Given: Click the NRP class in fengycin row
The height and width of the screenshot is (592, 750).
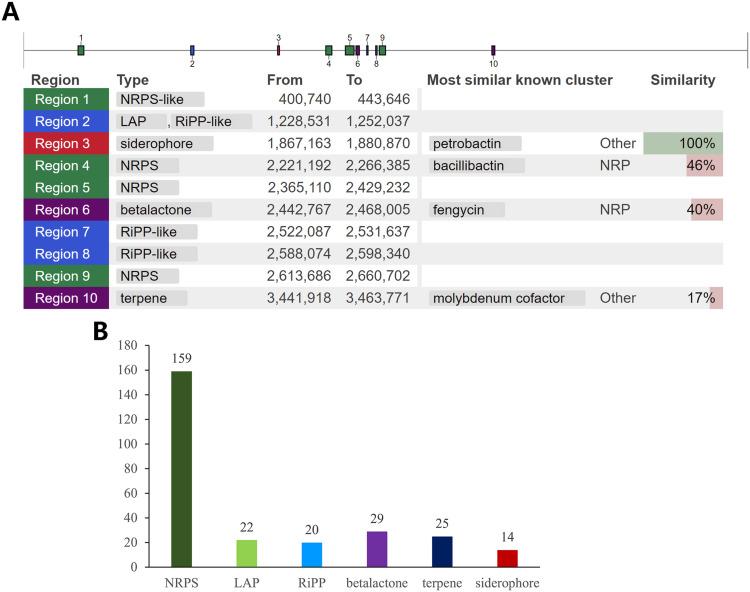Looking at the screenshot, I should click(x=615, y=209).
